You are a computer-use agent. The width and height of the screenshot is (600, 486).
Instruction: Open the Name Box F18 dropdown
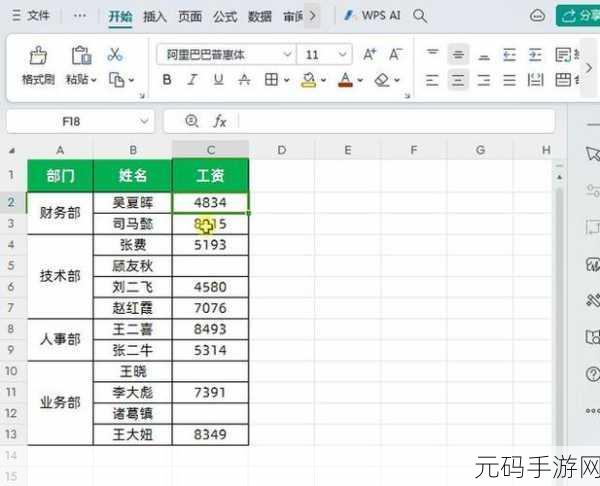tap(144, 122)
